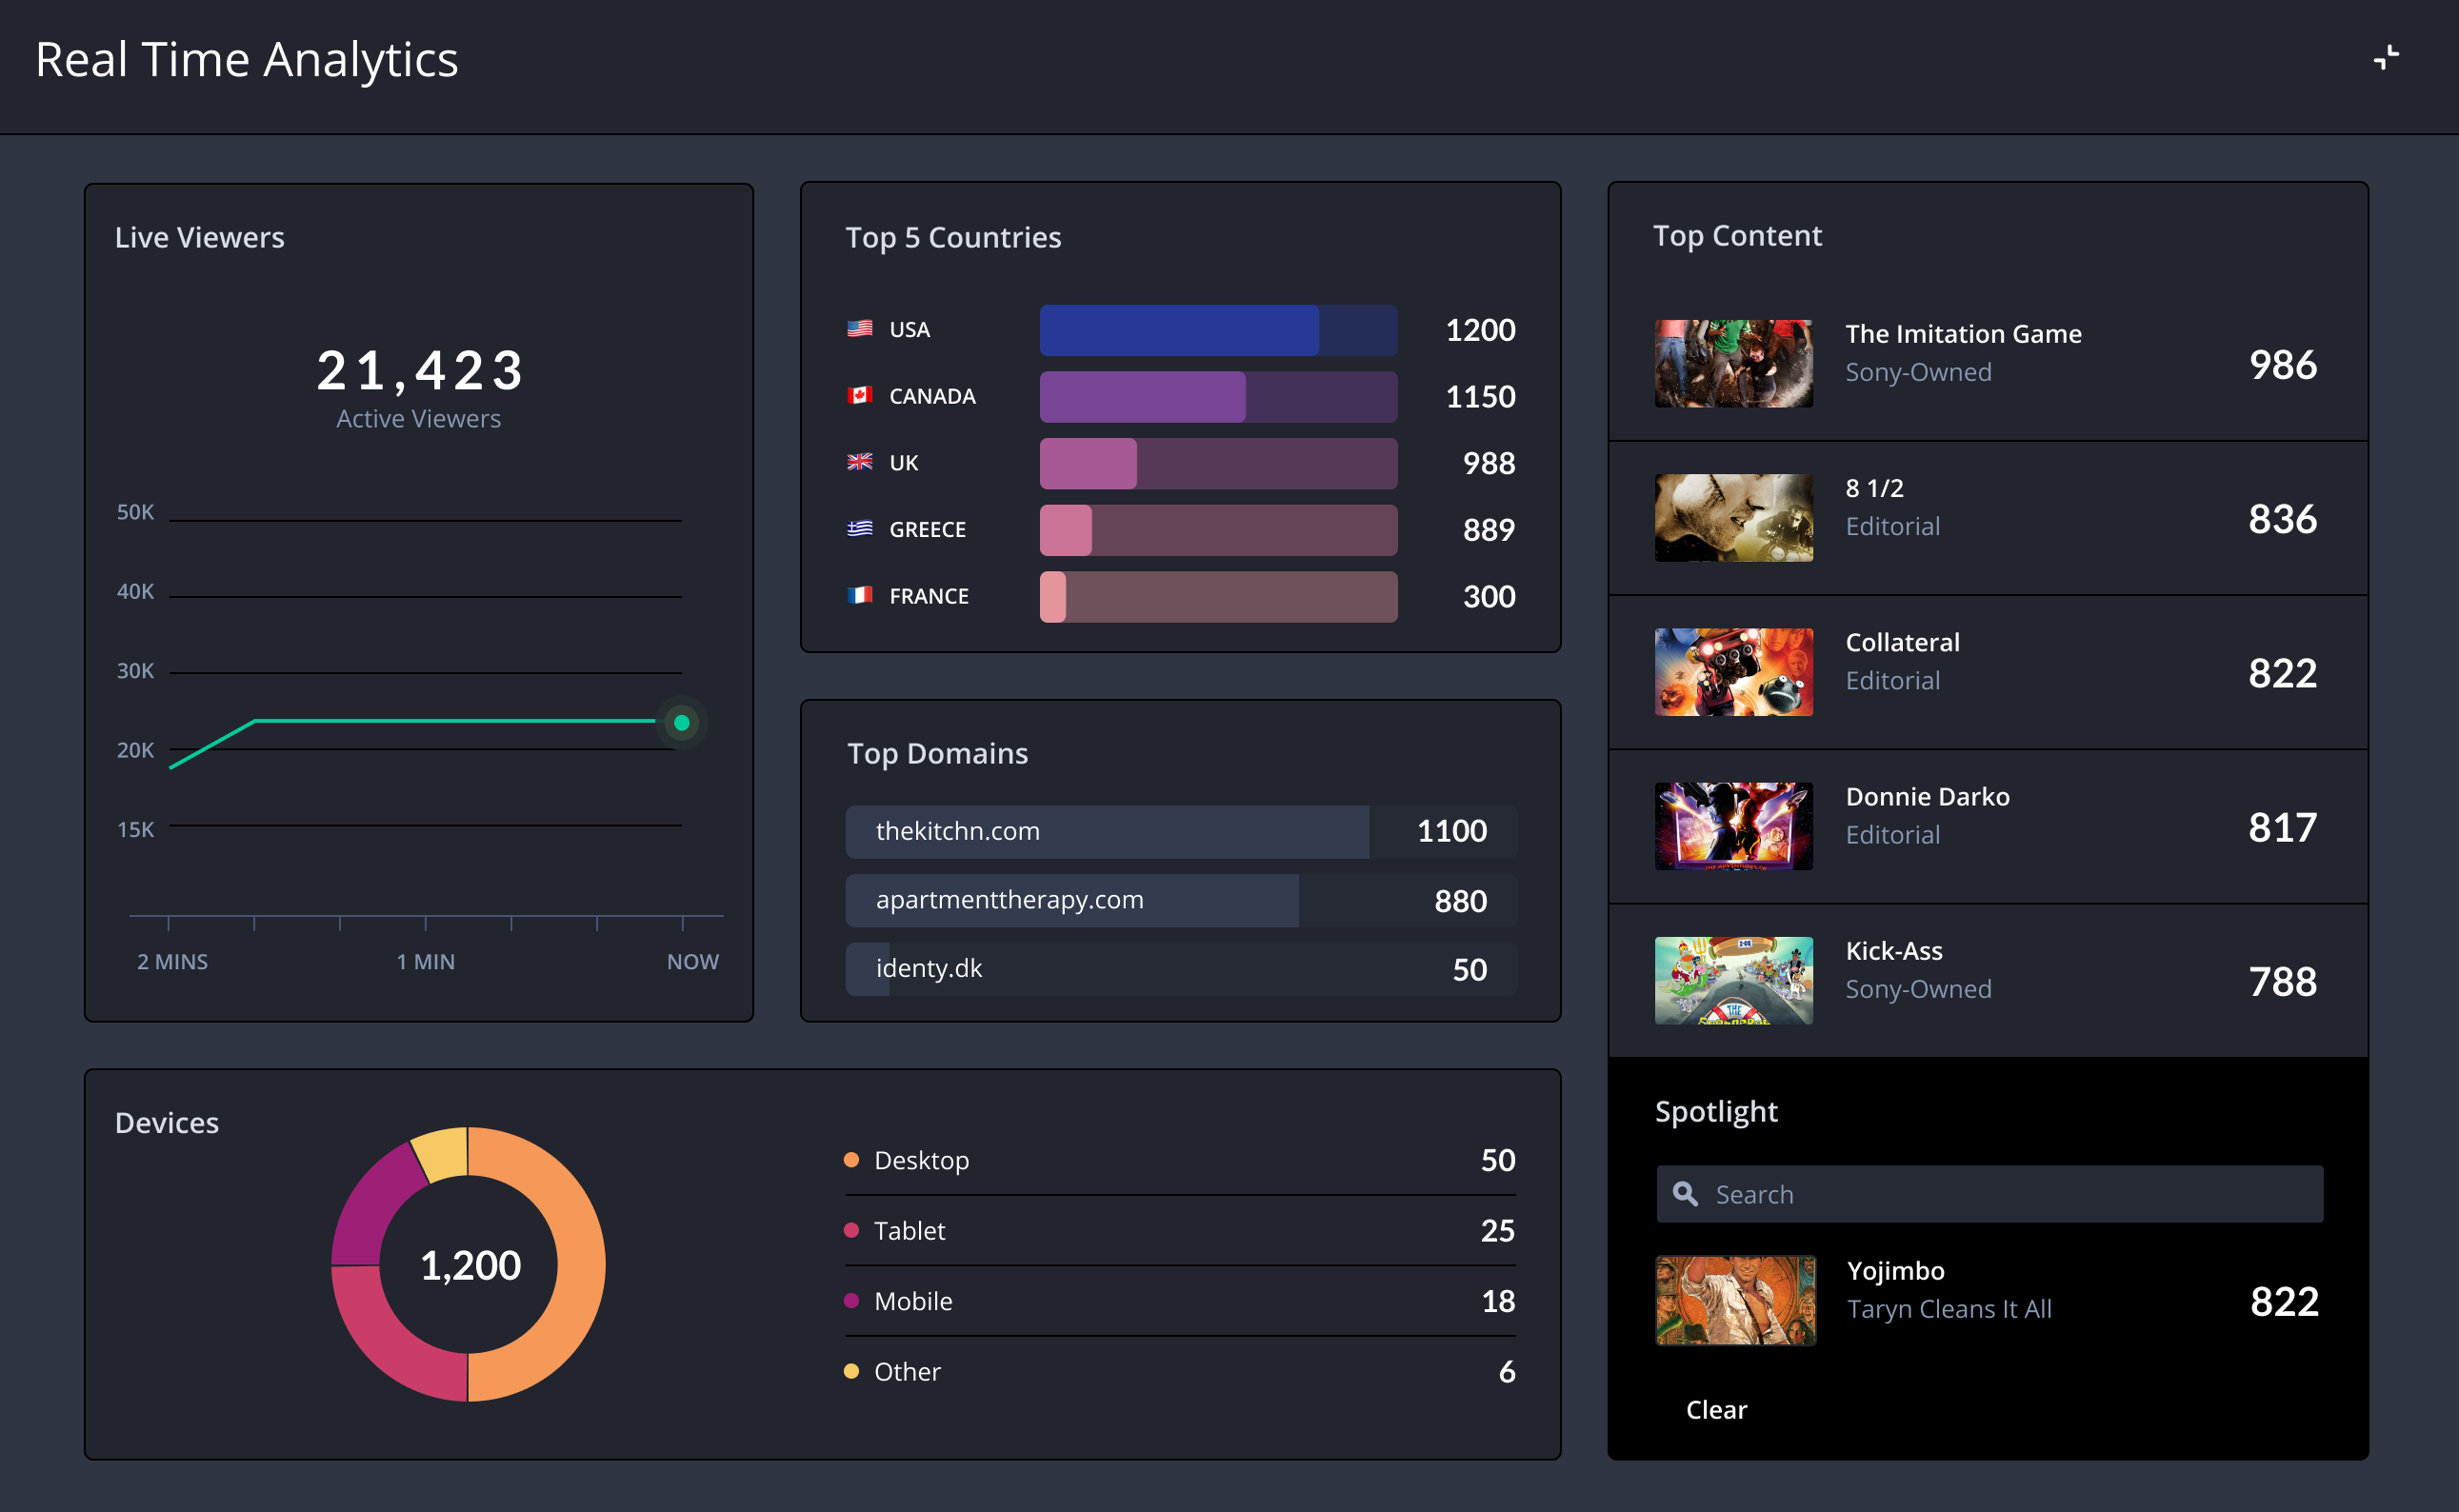Open The Imitation Game thumbnail
This screenshot has height=1512, width=2459.
tap(1733, 363)
